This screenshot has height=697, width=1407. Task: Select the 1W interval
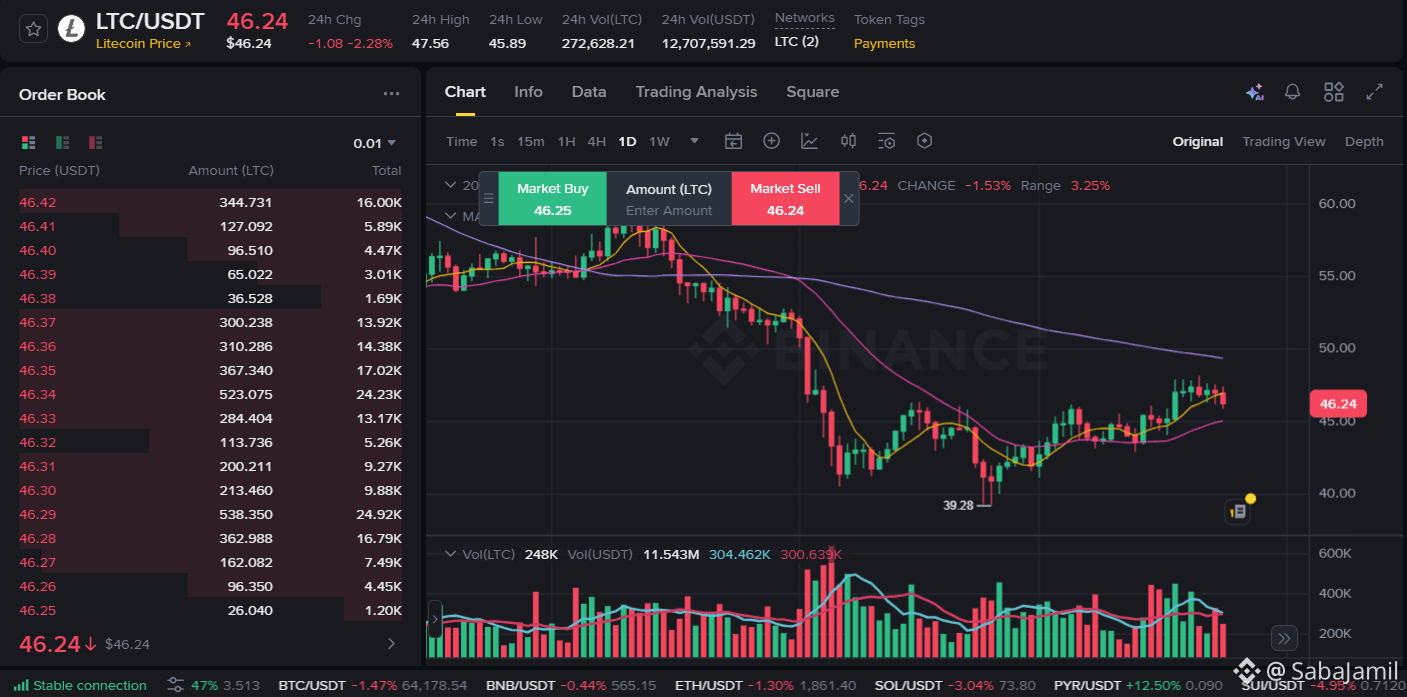tap(659, 141)
